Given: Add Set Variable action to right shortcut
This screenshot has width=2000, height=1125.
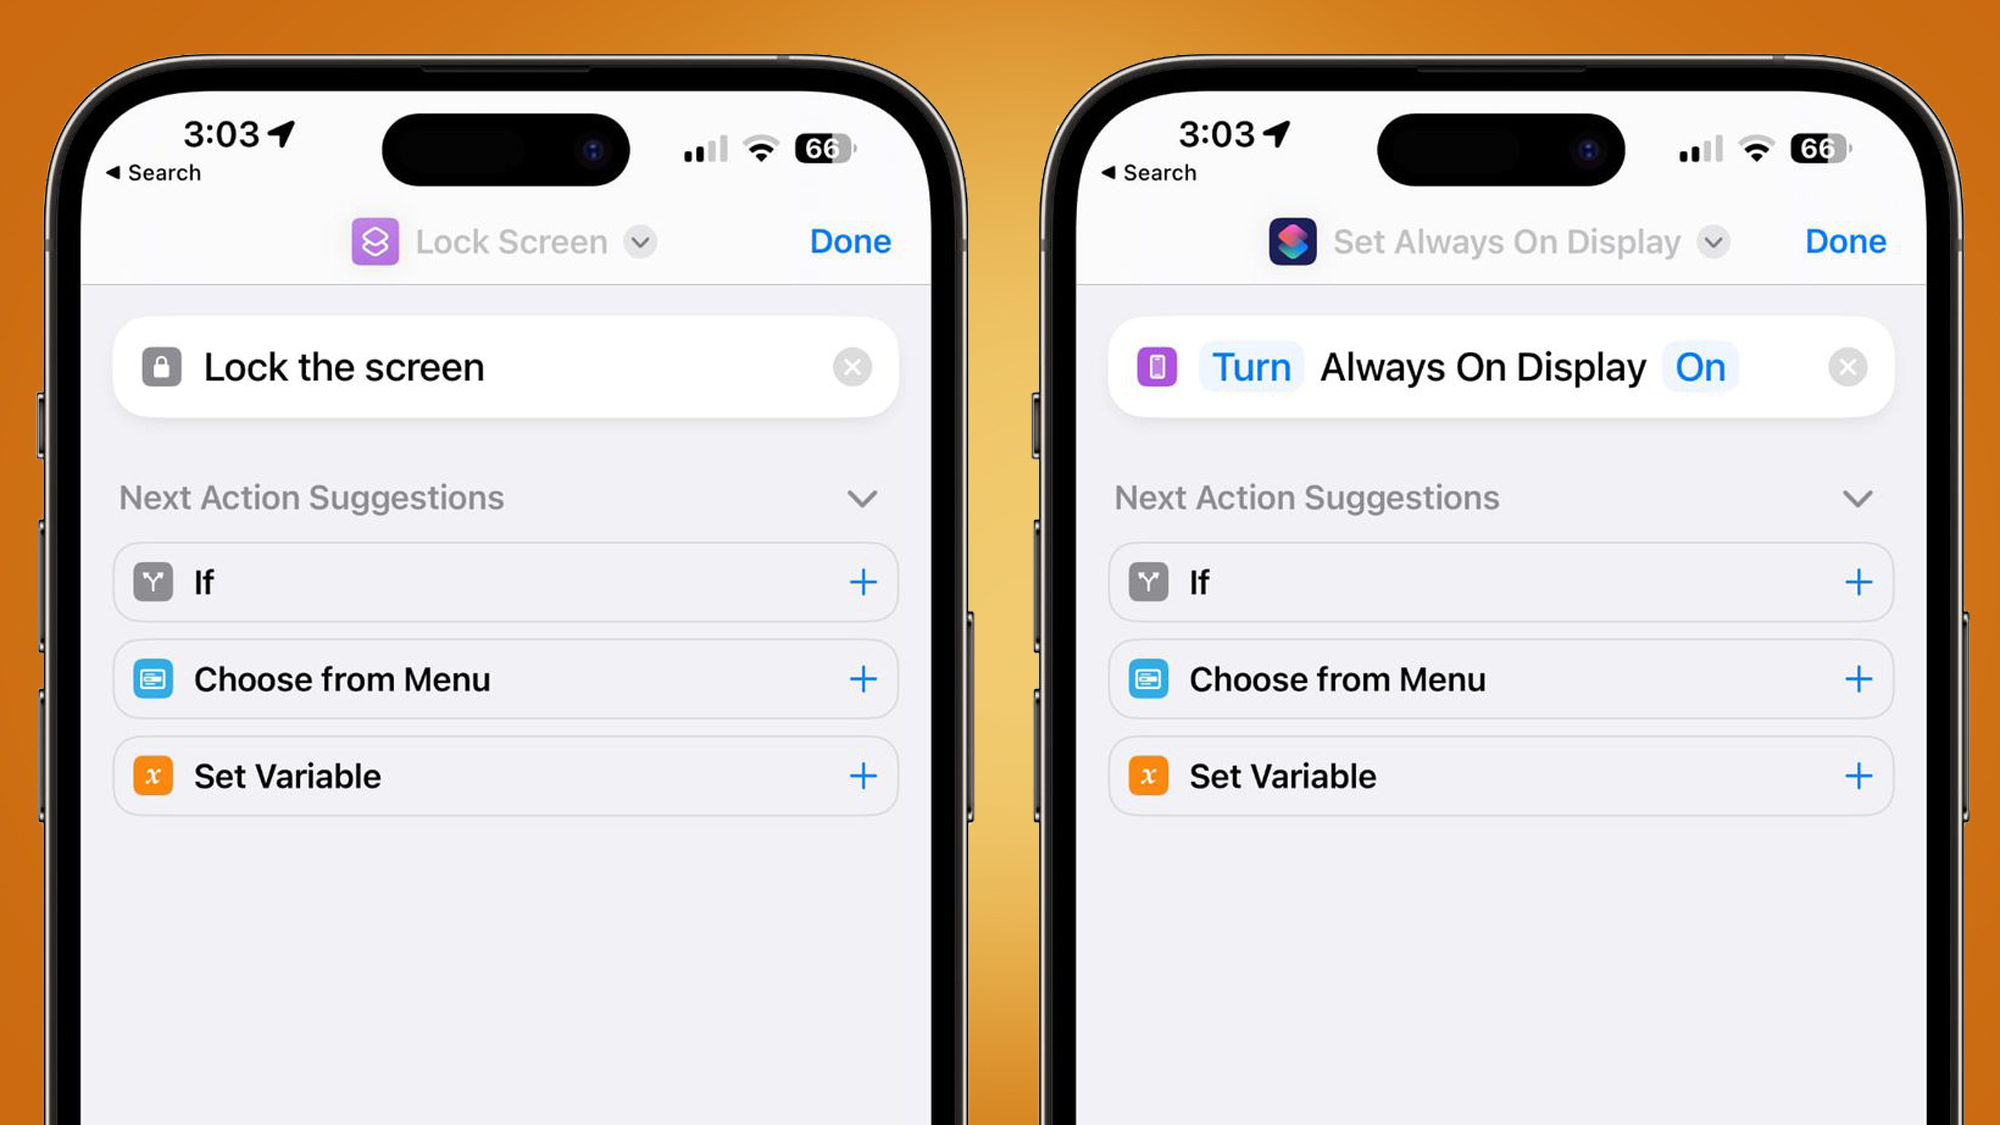Looking at the screenshot, I should 1859,776.
